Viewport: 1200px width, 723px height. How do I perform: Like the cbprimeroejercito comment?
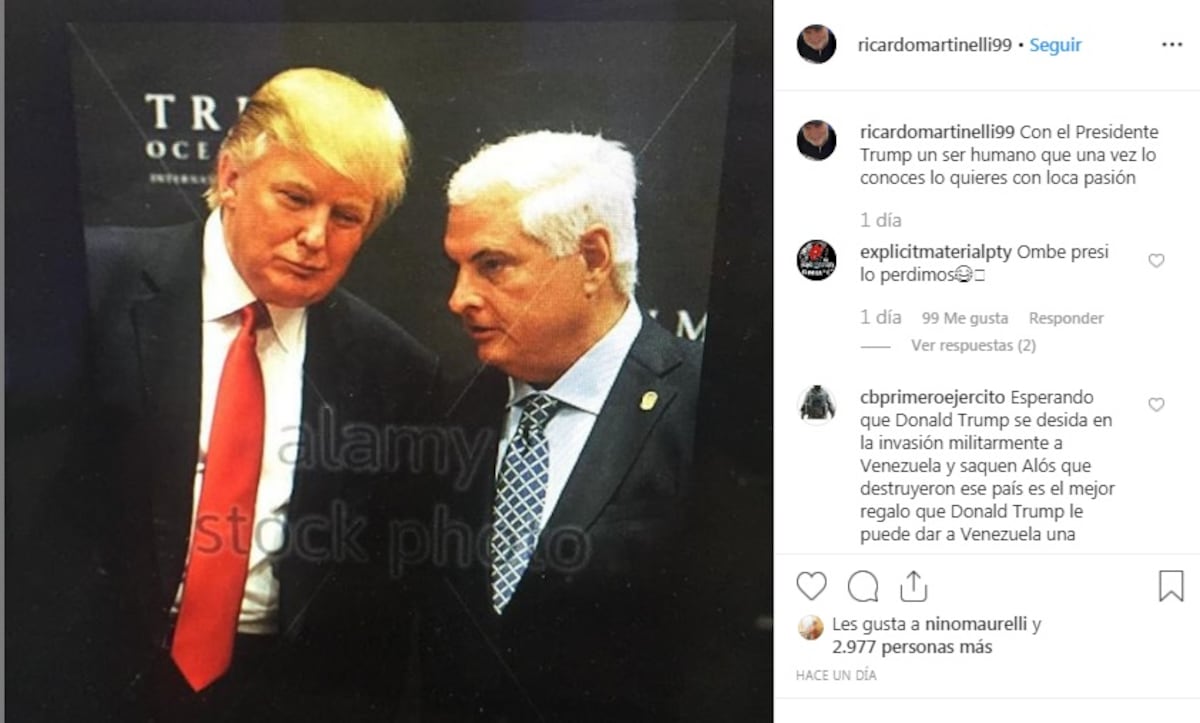[1156, 405]
